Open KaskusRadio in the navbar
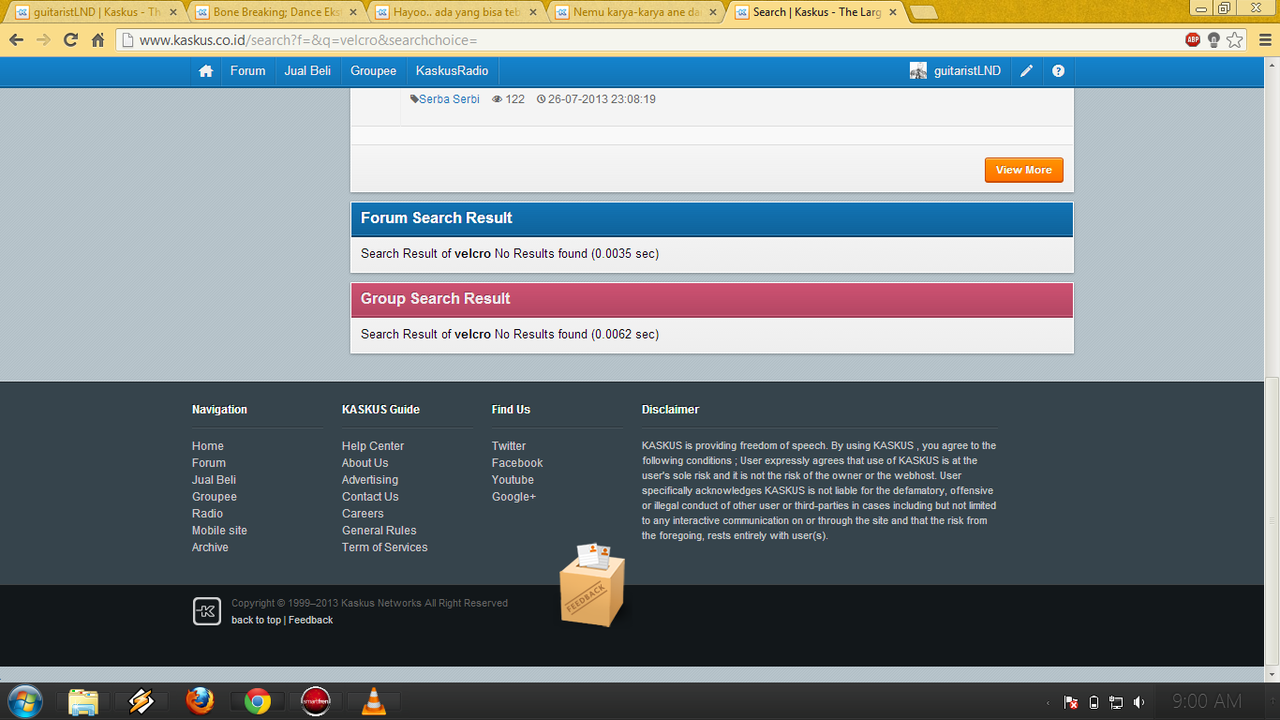This screenshot has height=720, width=1280. [x=452, y=71]
